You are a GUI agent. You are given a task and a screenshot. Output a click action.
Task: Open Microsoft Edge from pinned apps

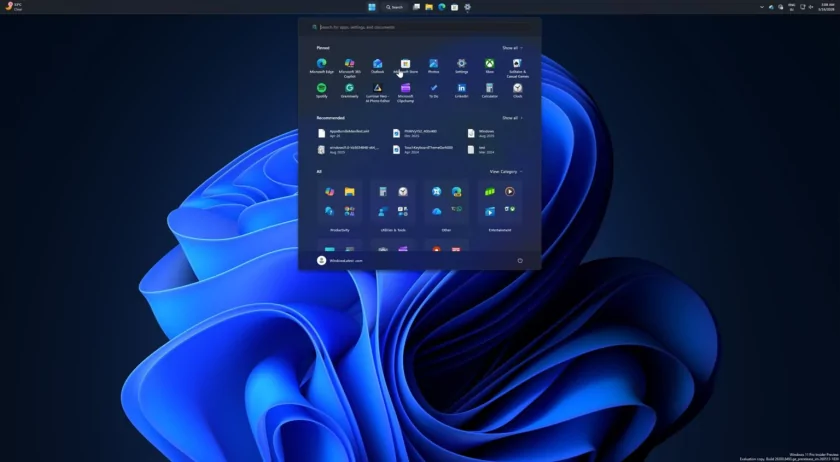[321, 66]
